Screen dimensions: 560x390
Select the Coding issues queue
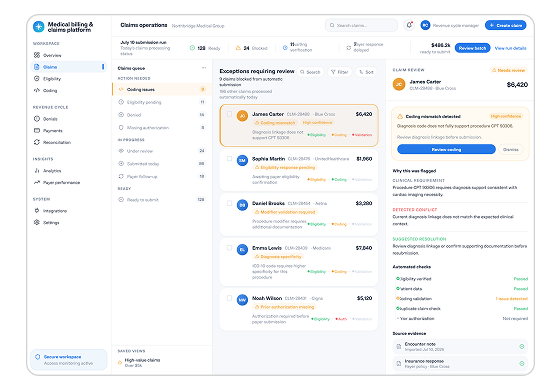pos(162,89)
